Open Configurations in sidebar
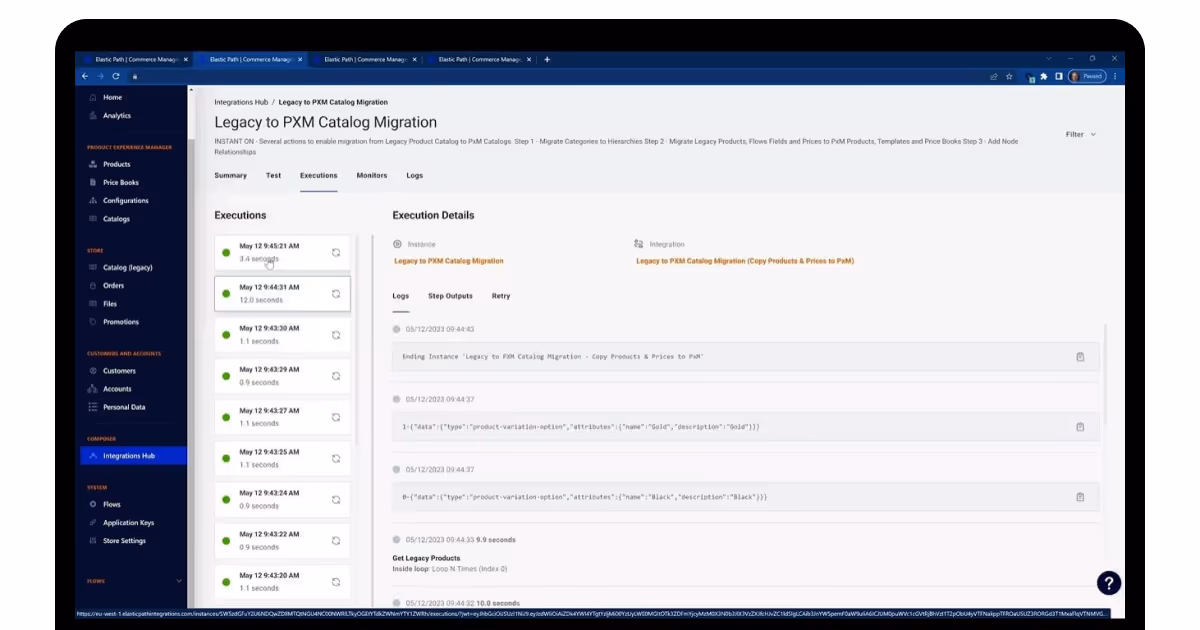 coord(125,200)
